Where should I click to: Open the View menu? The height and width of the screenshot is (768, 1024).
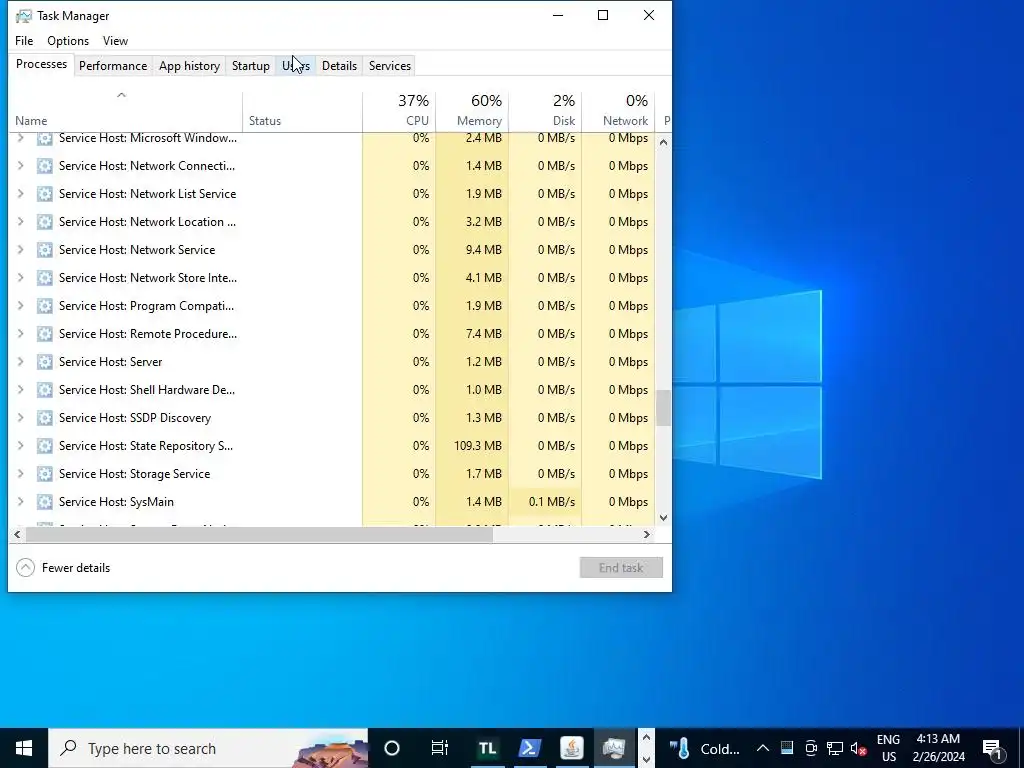116,40
